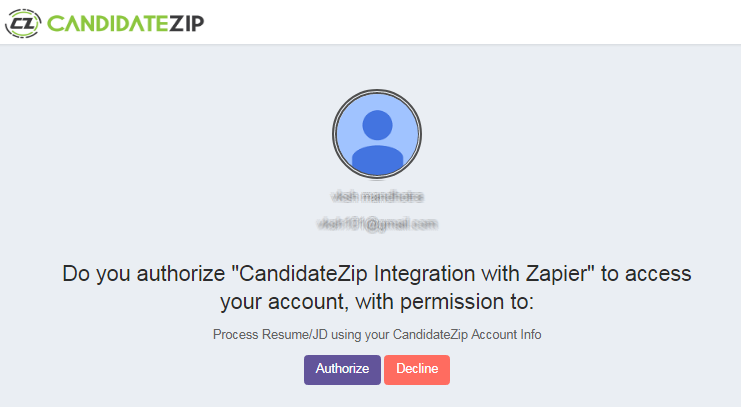Click the green CANDIDATE part of logo
This screenshot has height=407, width=741.
click(107, 23)
